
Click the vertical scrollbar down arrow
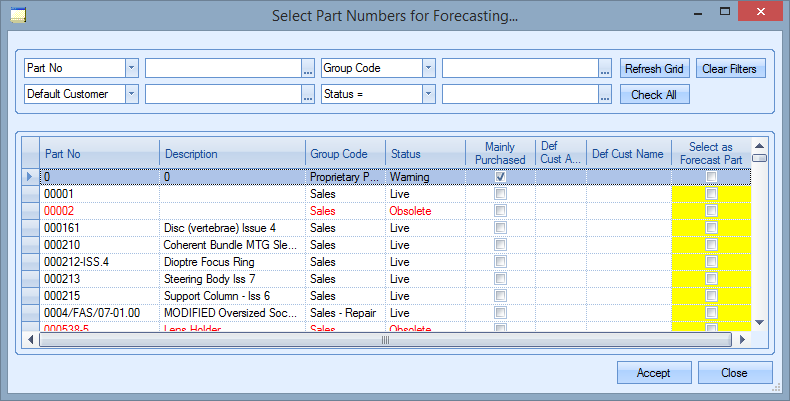coord(759,322)
